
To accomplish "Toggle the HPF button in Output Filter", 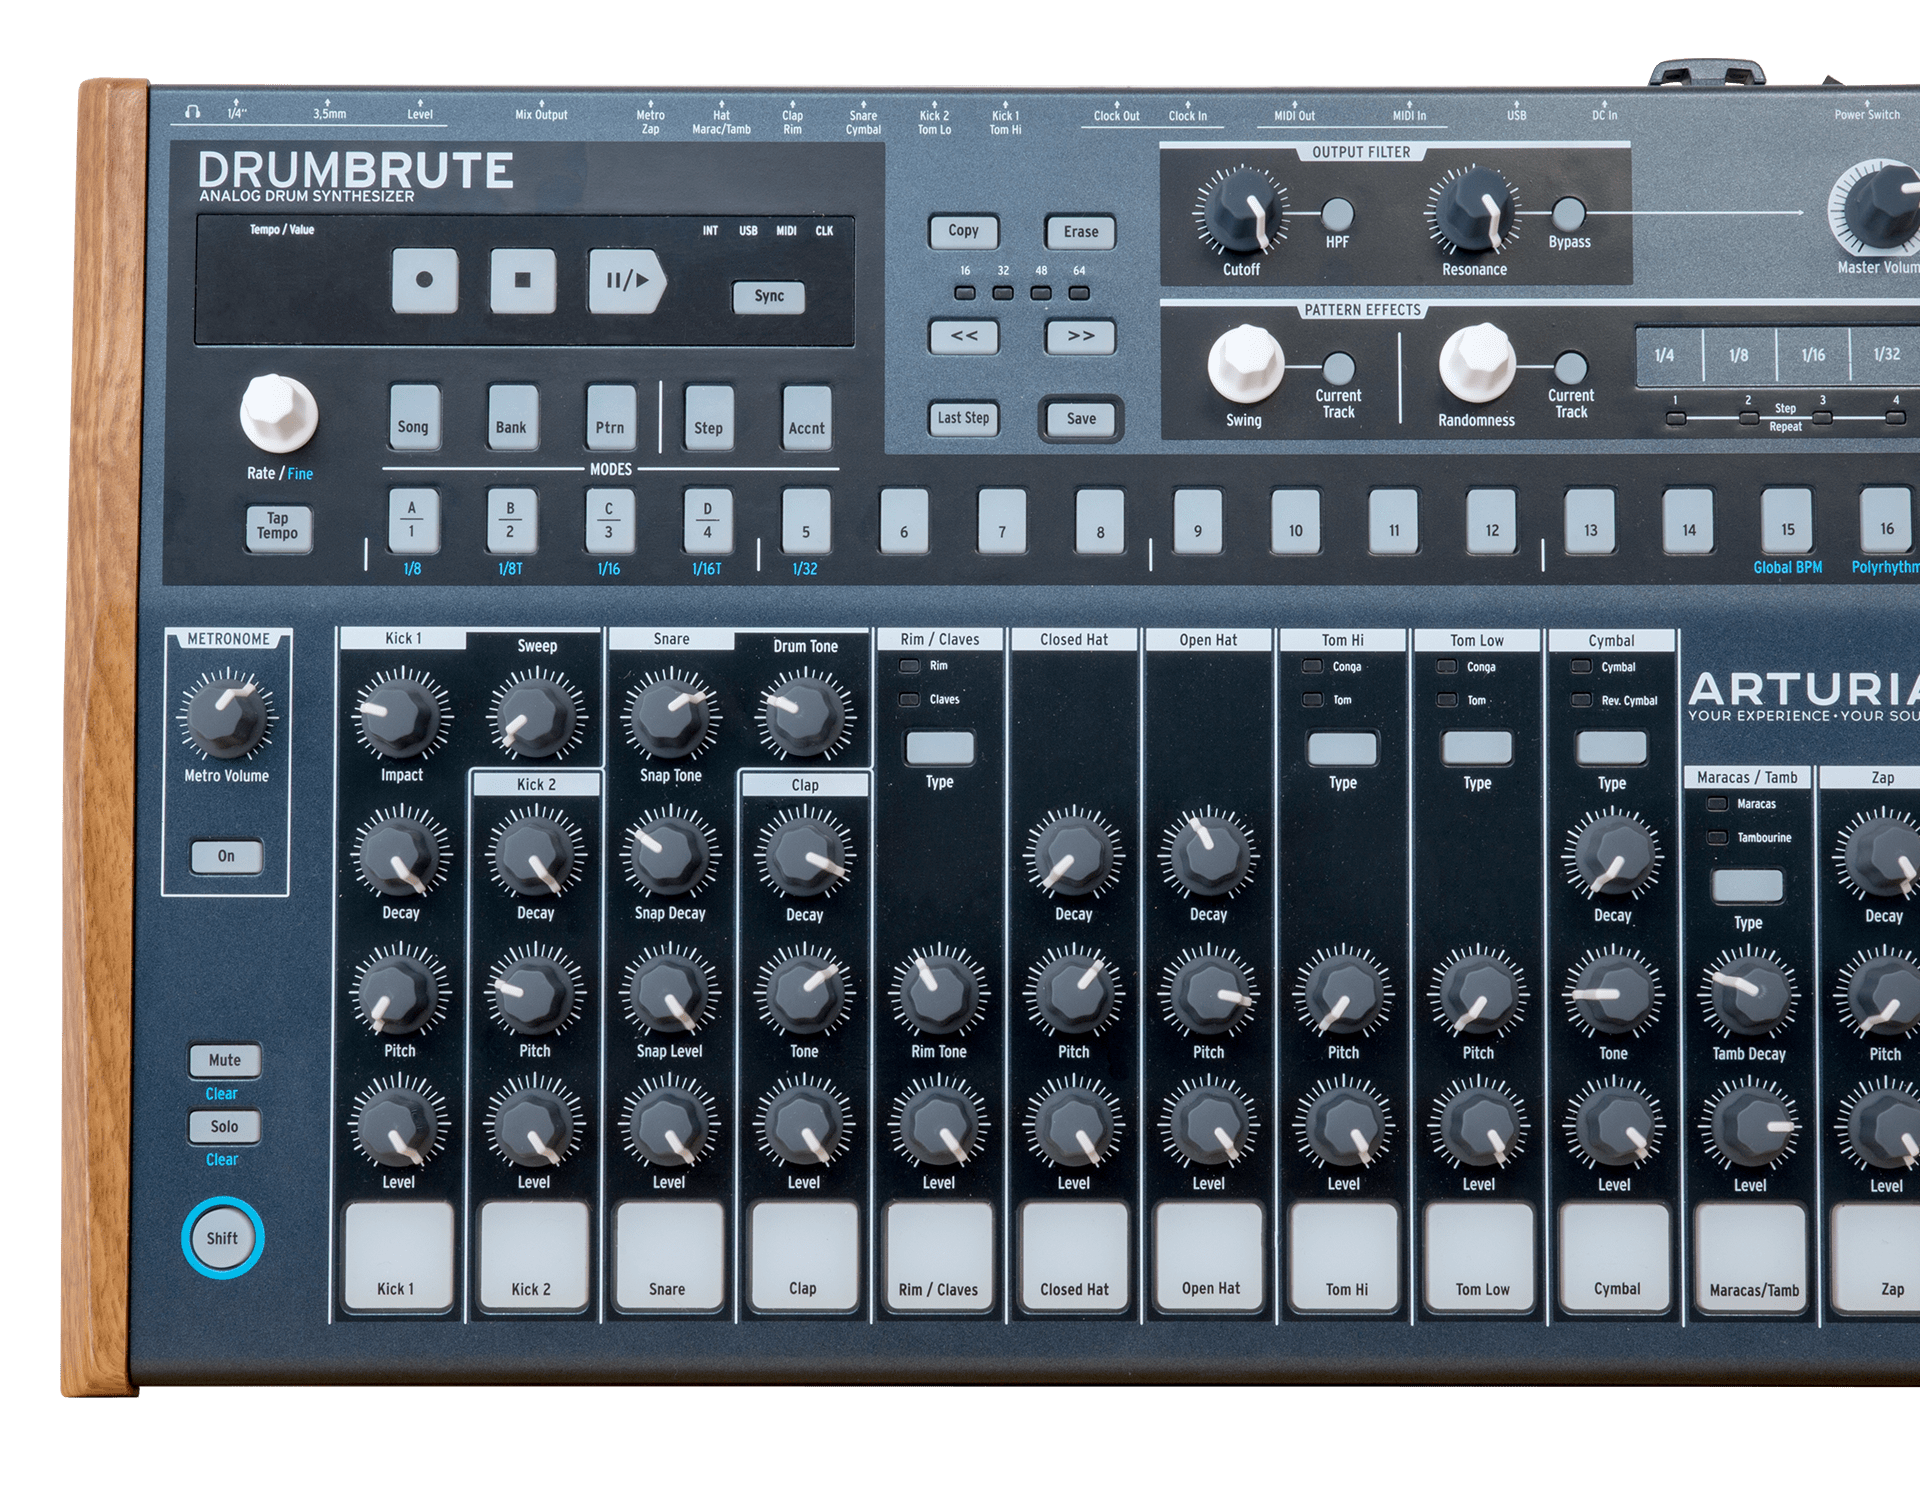I will coord(1338,213).
